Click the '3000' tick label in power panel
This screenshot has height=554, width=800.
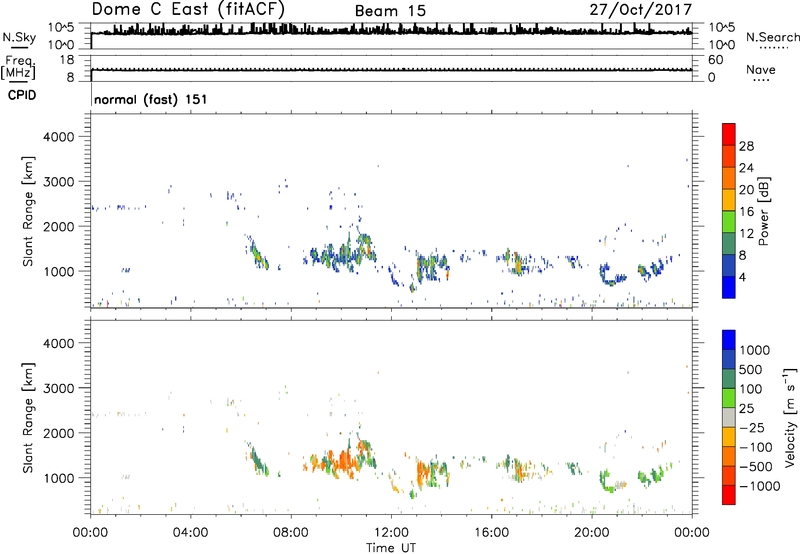58,182
